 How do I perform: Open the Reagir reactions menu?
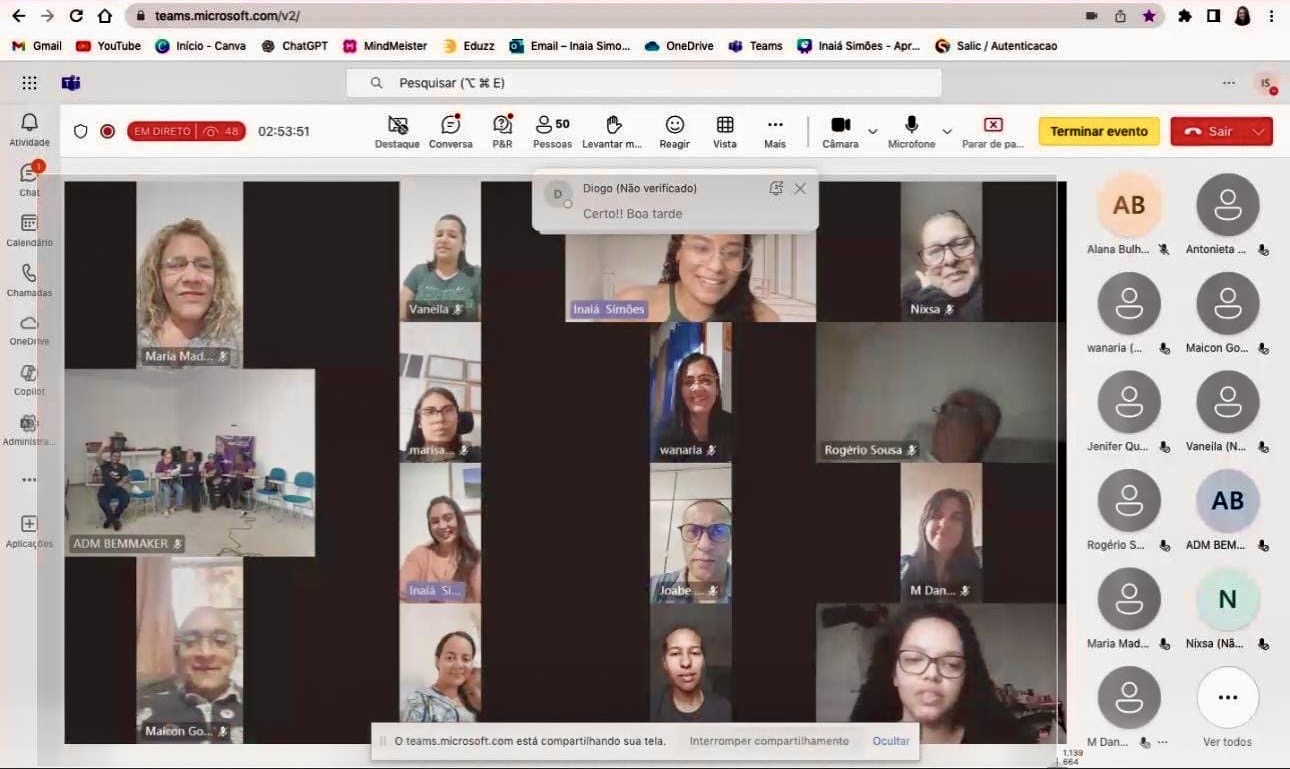675,130
